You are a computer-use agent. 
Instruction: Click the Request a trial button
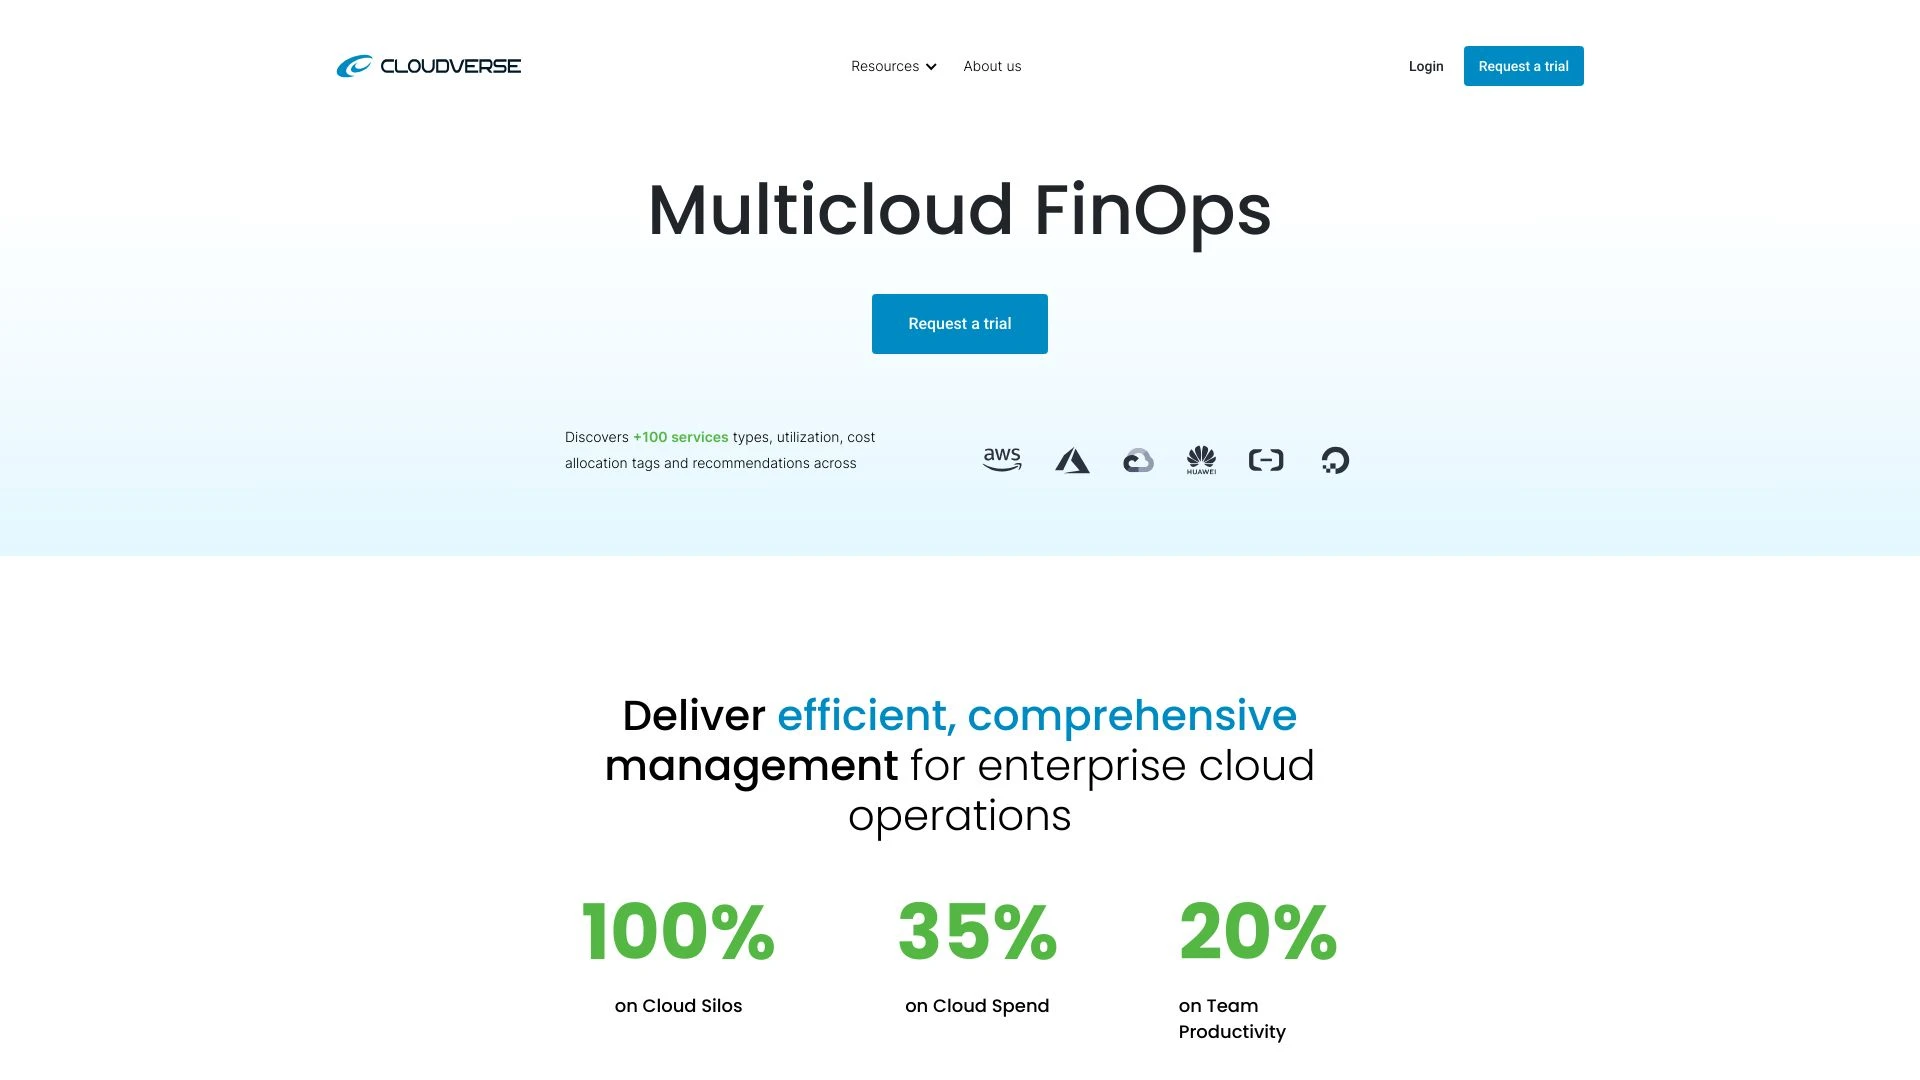coord(960,323)
